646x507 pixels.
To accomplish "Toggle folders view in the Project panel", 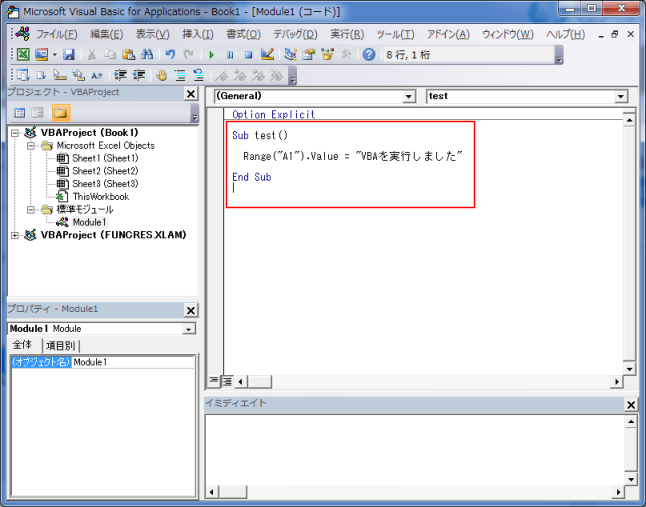I will pyautogui.click(x=61, y=113).
